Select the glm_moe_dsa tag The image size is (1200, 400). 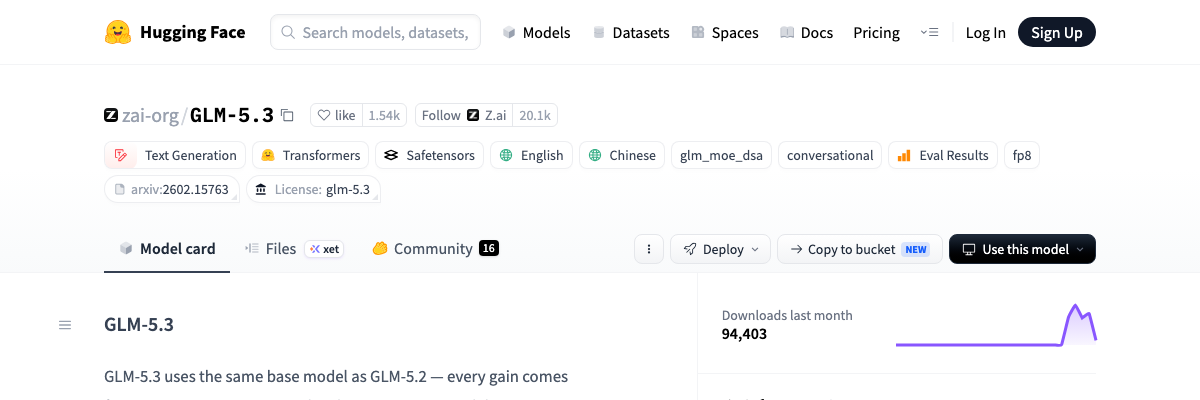click(720, 155)
